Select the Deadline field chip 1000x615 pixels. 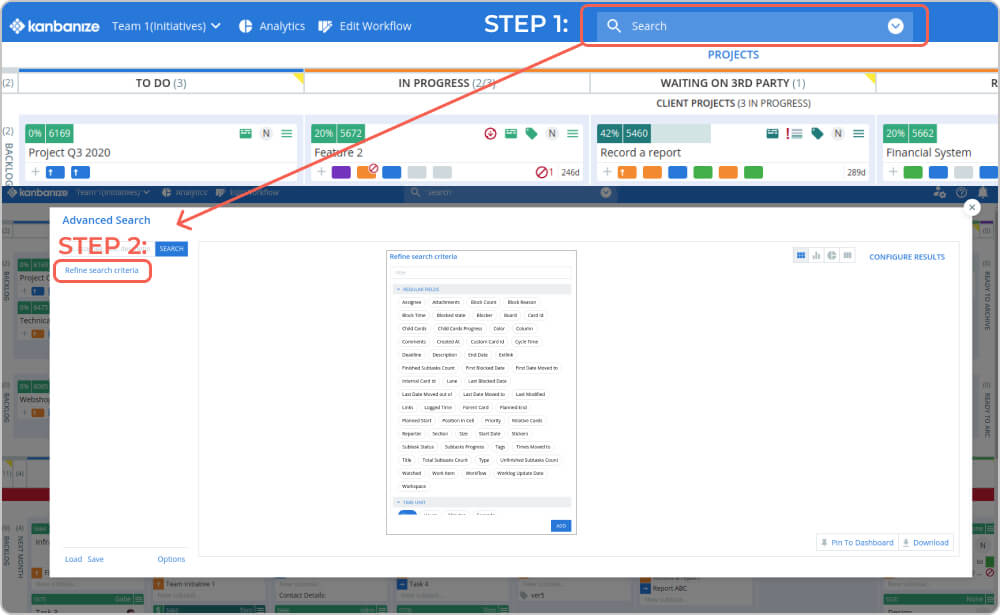coord(411,355)
